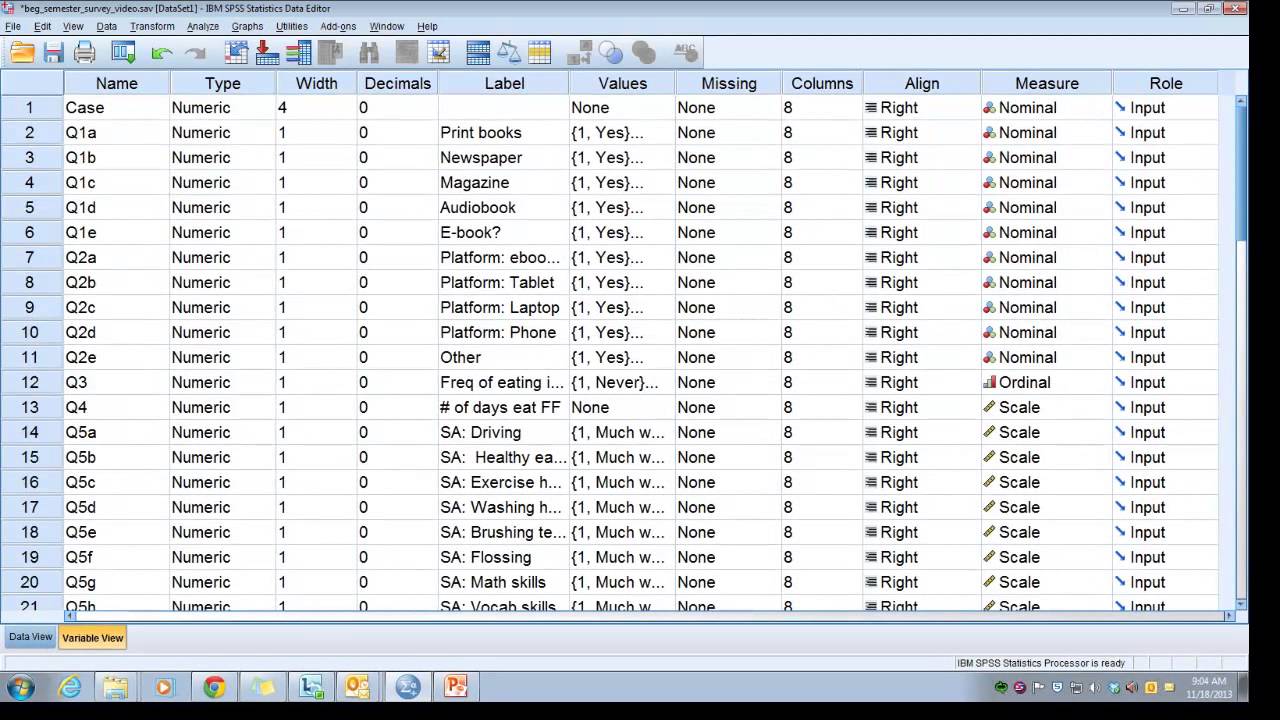
Task: Click the Spell check ABC icon
Action: coord(686,53)
